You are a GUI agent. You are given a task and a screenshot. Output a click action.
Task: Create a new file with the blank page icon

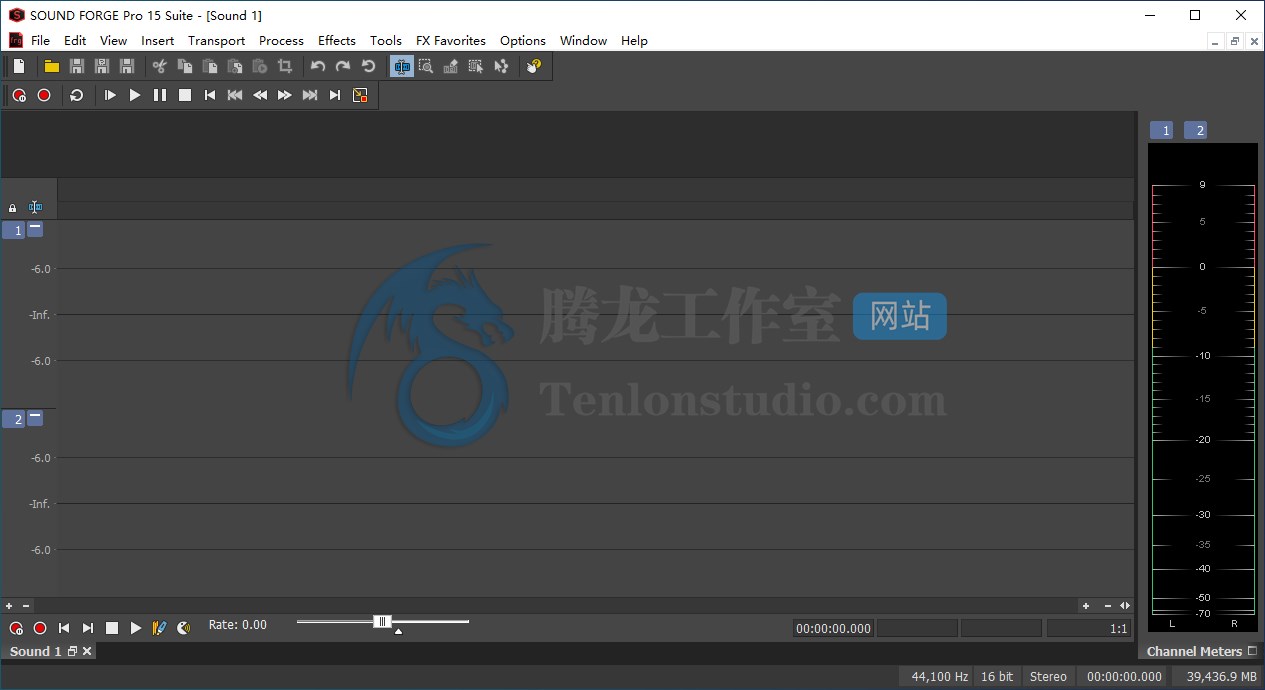pos(19,66)
